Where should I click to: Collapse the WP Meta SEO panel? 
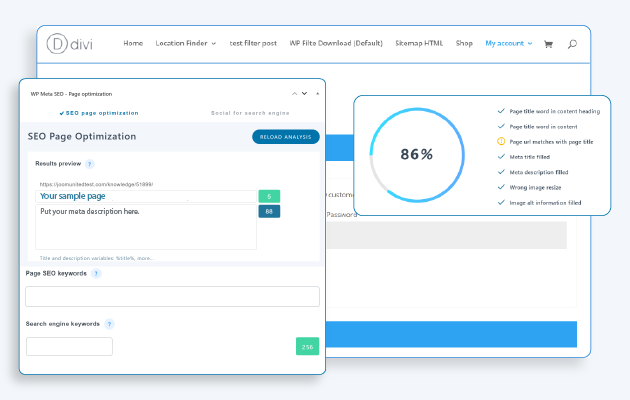pyautogui.click(x=293, y=93)
